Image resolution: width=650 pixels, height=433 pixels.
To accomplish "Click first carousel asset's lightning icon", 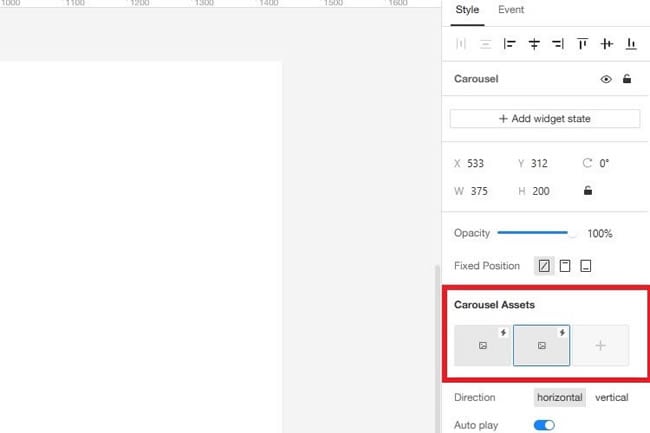I will (503, 333).
